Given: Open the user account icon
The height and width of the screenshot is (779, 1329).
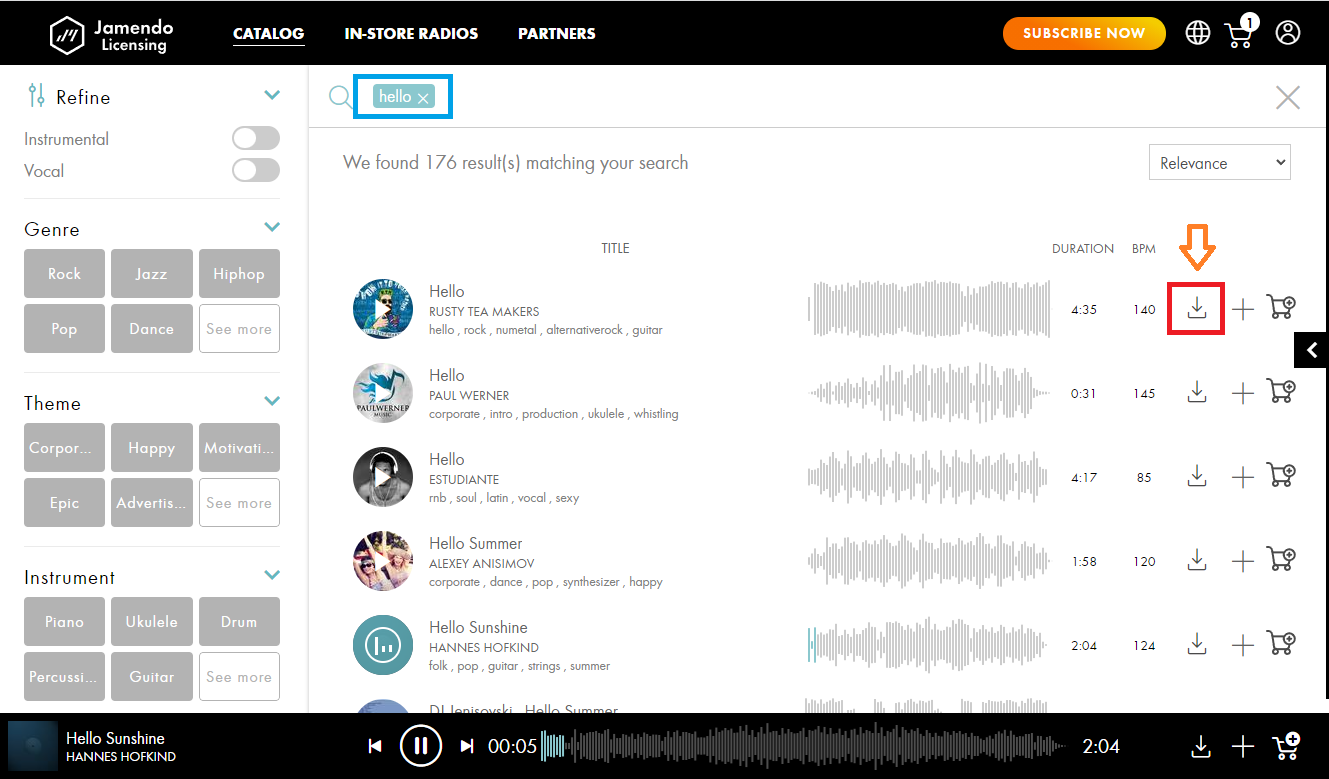Looking at the screenshot, I should pos(1288,33).
